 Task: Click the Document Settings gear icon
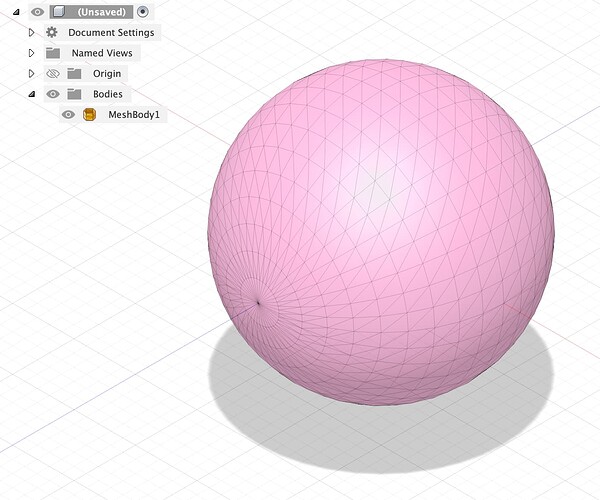pos(52,32)
